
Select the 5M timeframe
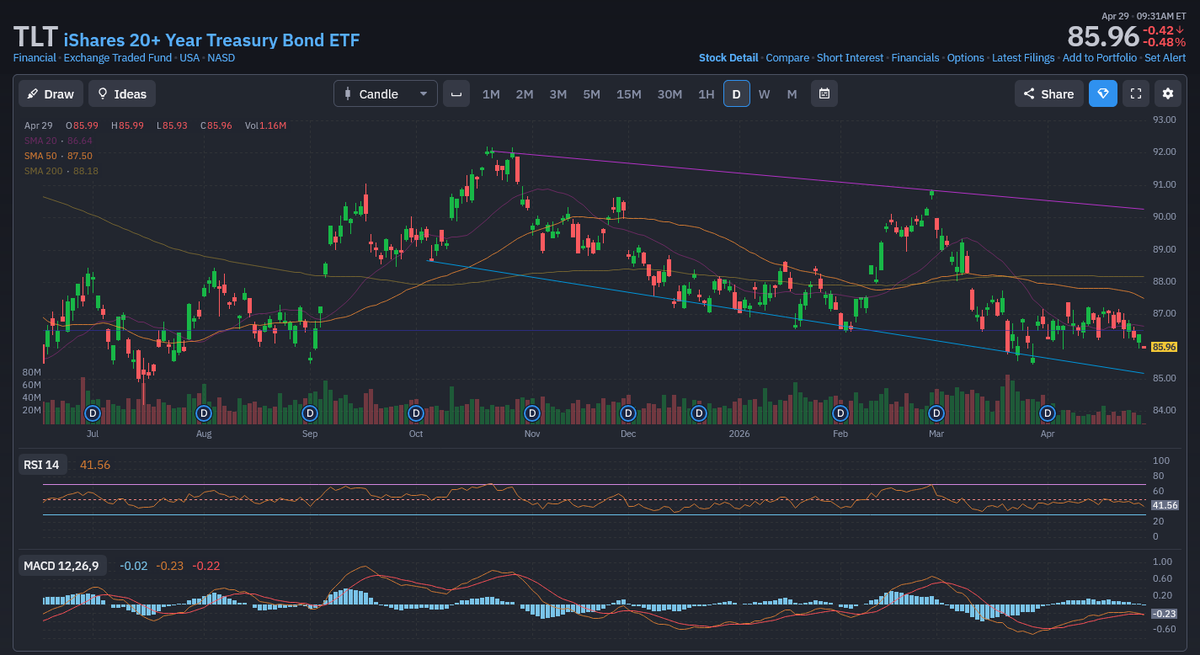tap(592, 94)
